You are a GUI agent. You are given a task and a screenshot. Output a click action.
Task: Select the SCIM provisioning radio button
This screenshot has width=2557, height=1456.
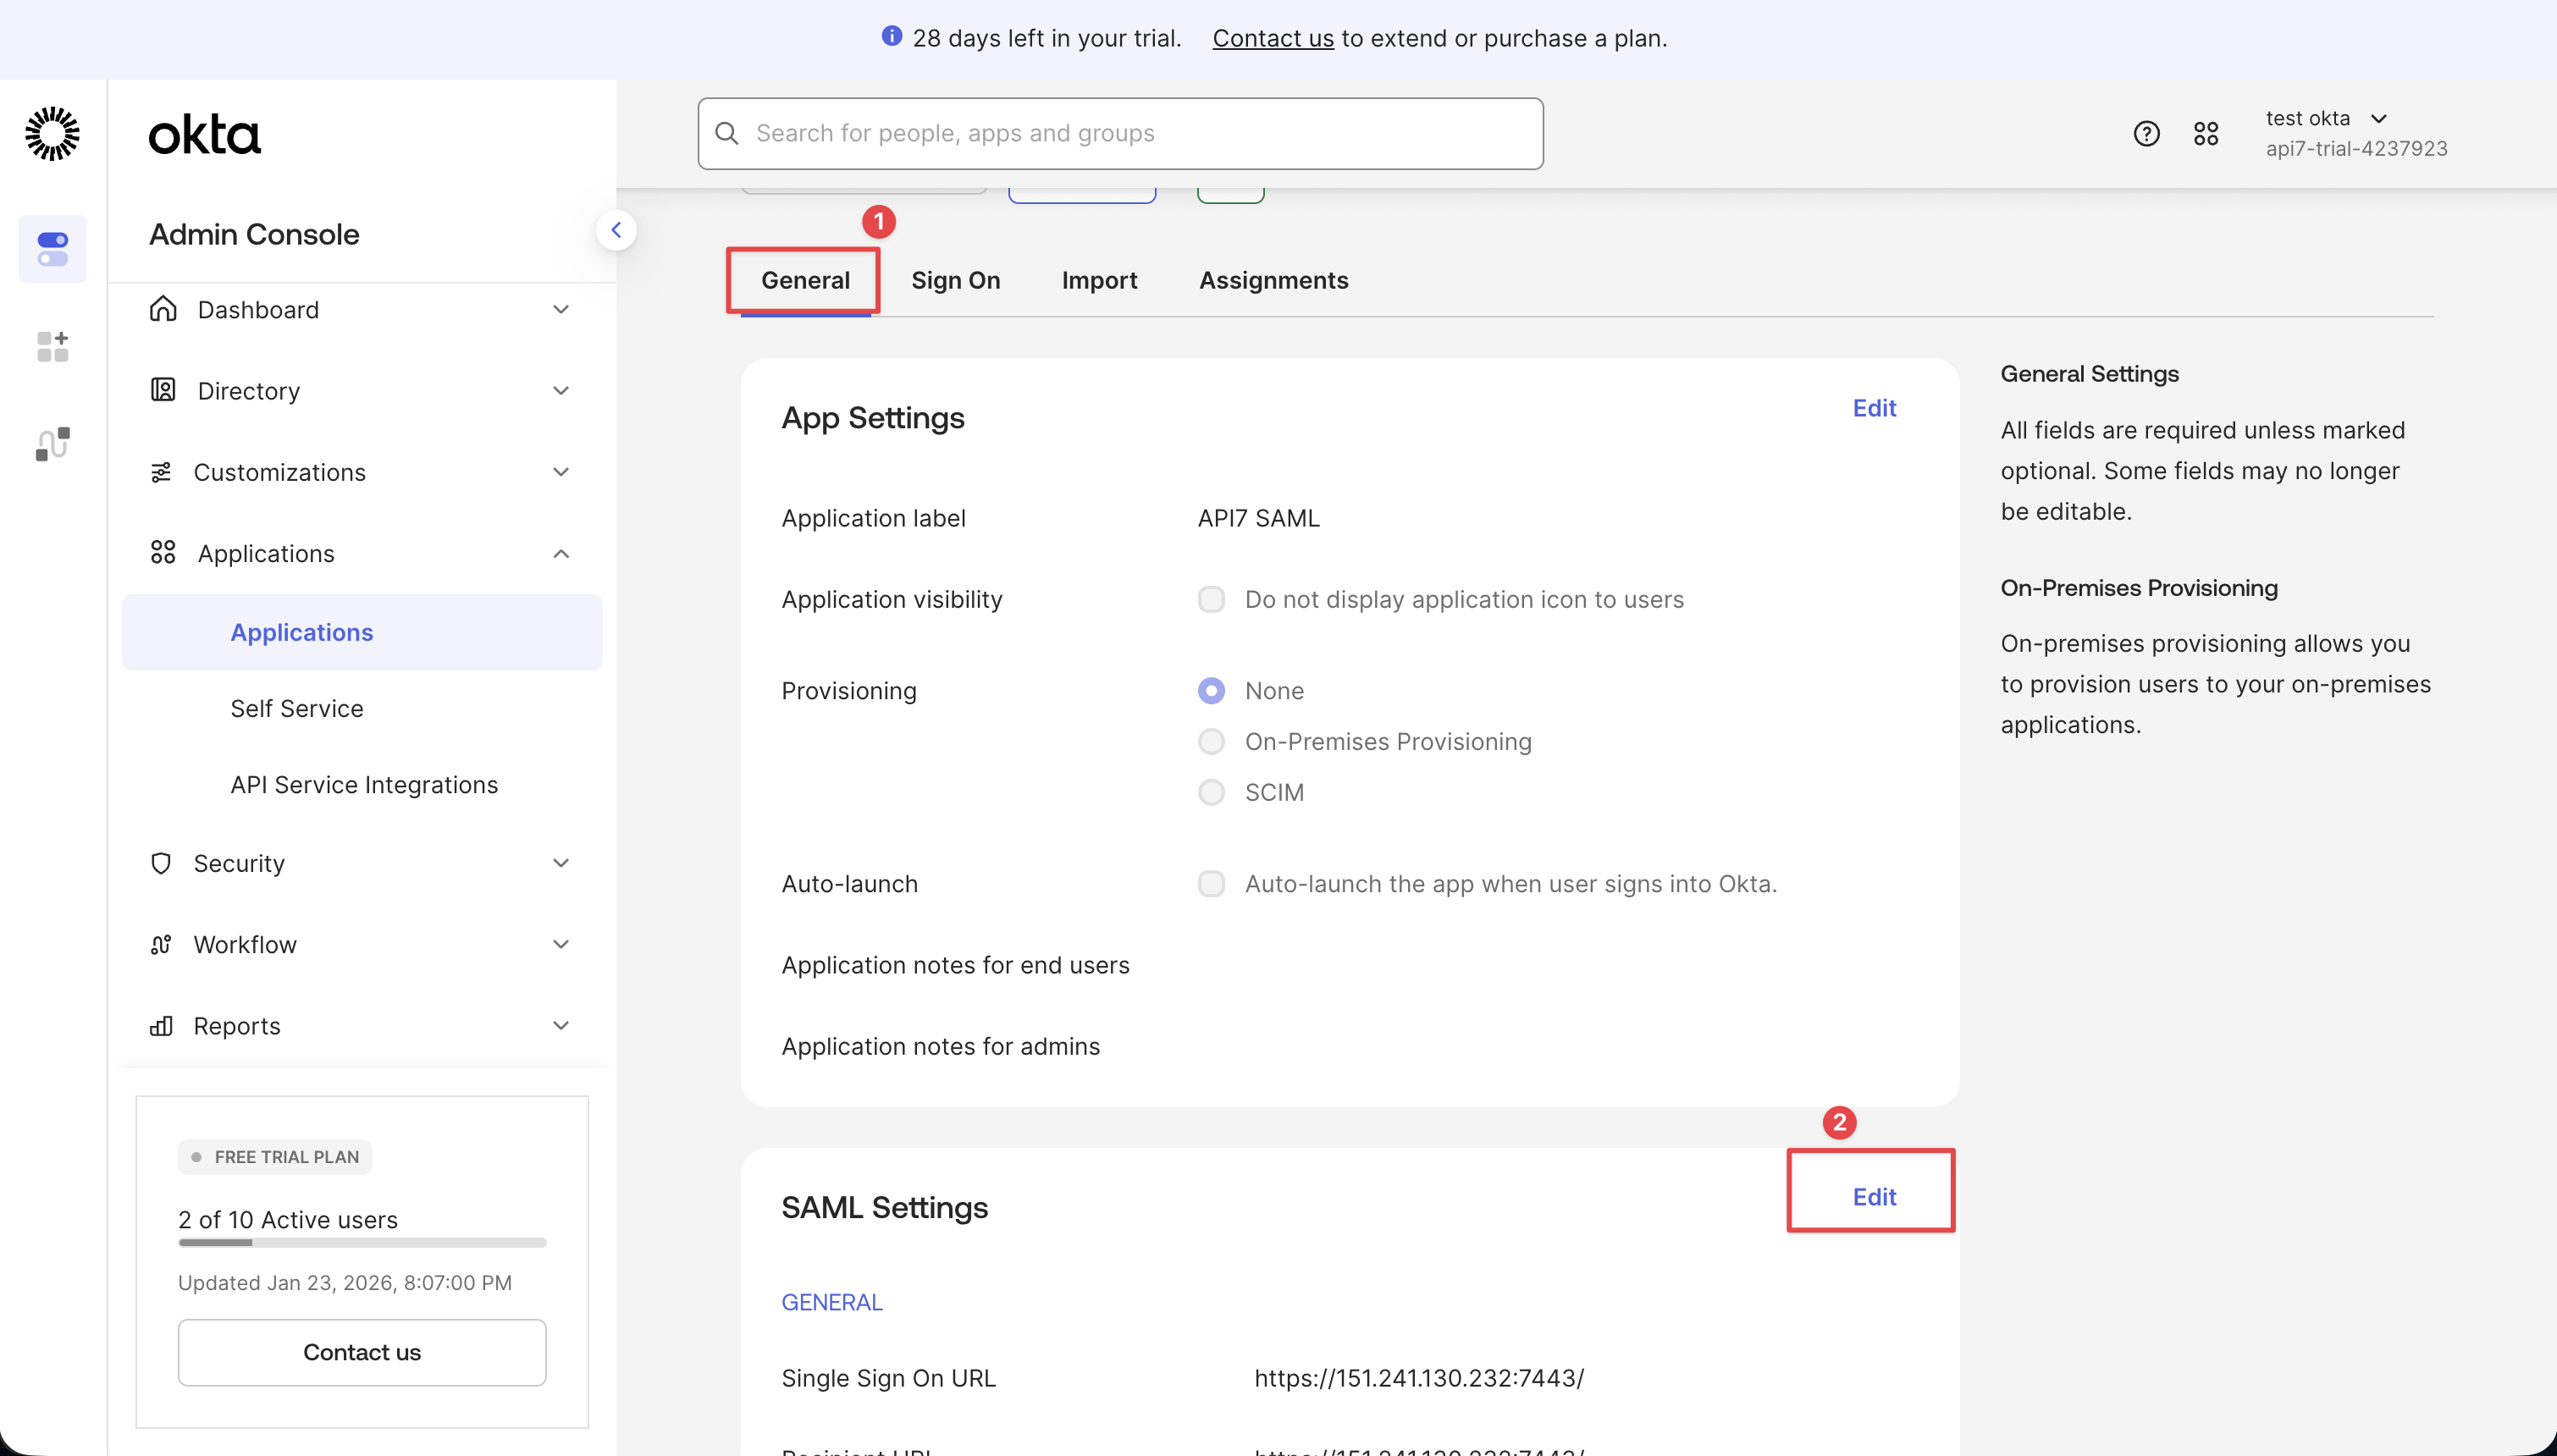tap(1211, 791)
